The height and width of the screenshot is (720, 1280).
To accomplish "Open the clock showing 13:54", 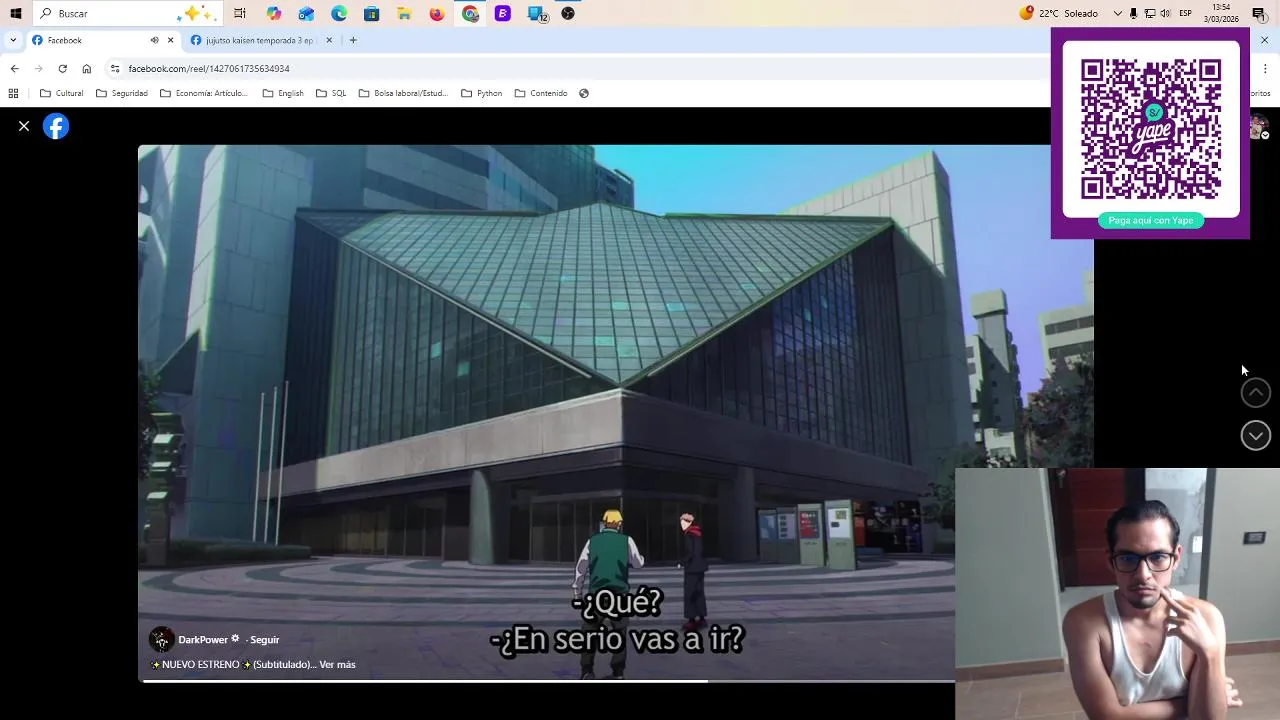I will [1221, 13].
